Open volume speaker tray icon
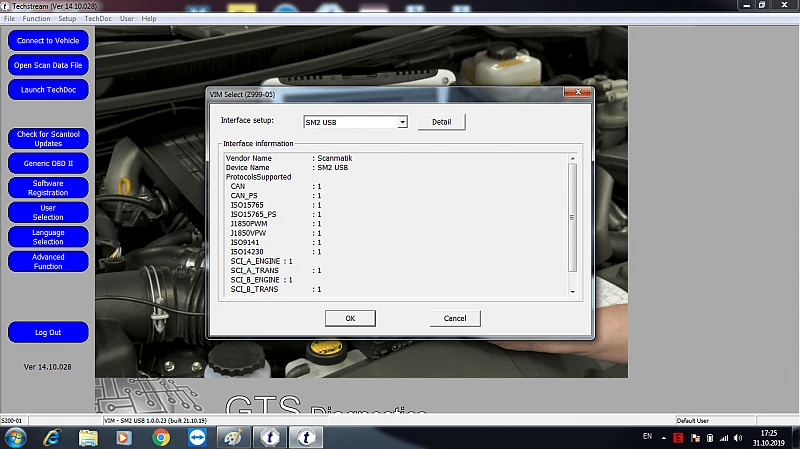Image resolution: width=800 pixels, height=449 pixels. point(738,438)
